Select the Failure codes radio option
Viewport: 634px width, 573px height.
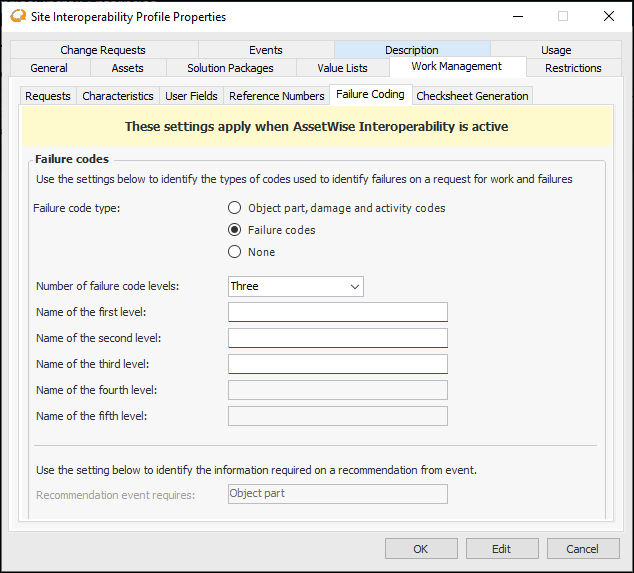[235, 230]
